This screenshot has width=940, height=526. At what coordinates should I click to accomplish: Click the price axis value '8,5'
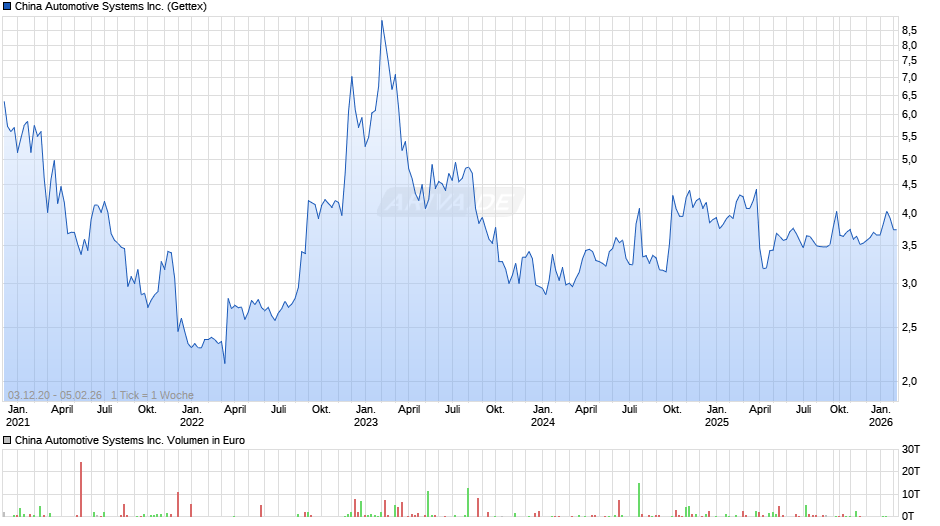[x=909, y=30]
